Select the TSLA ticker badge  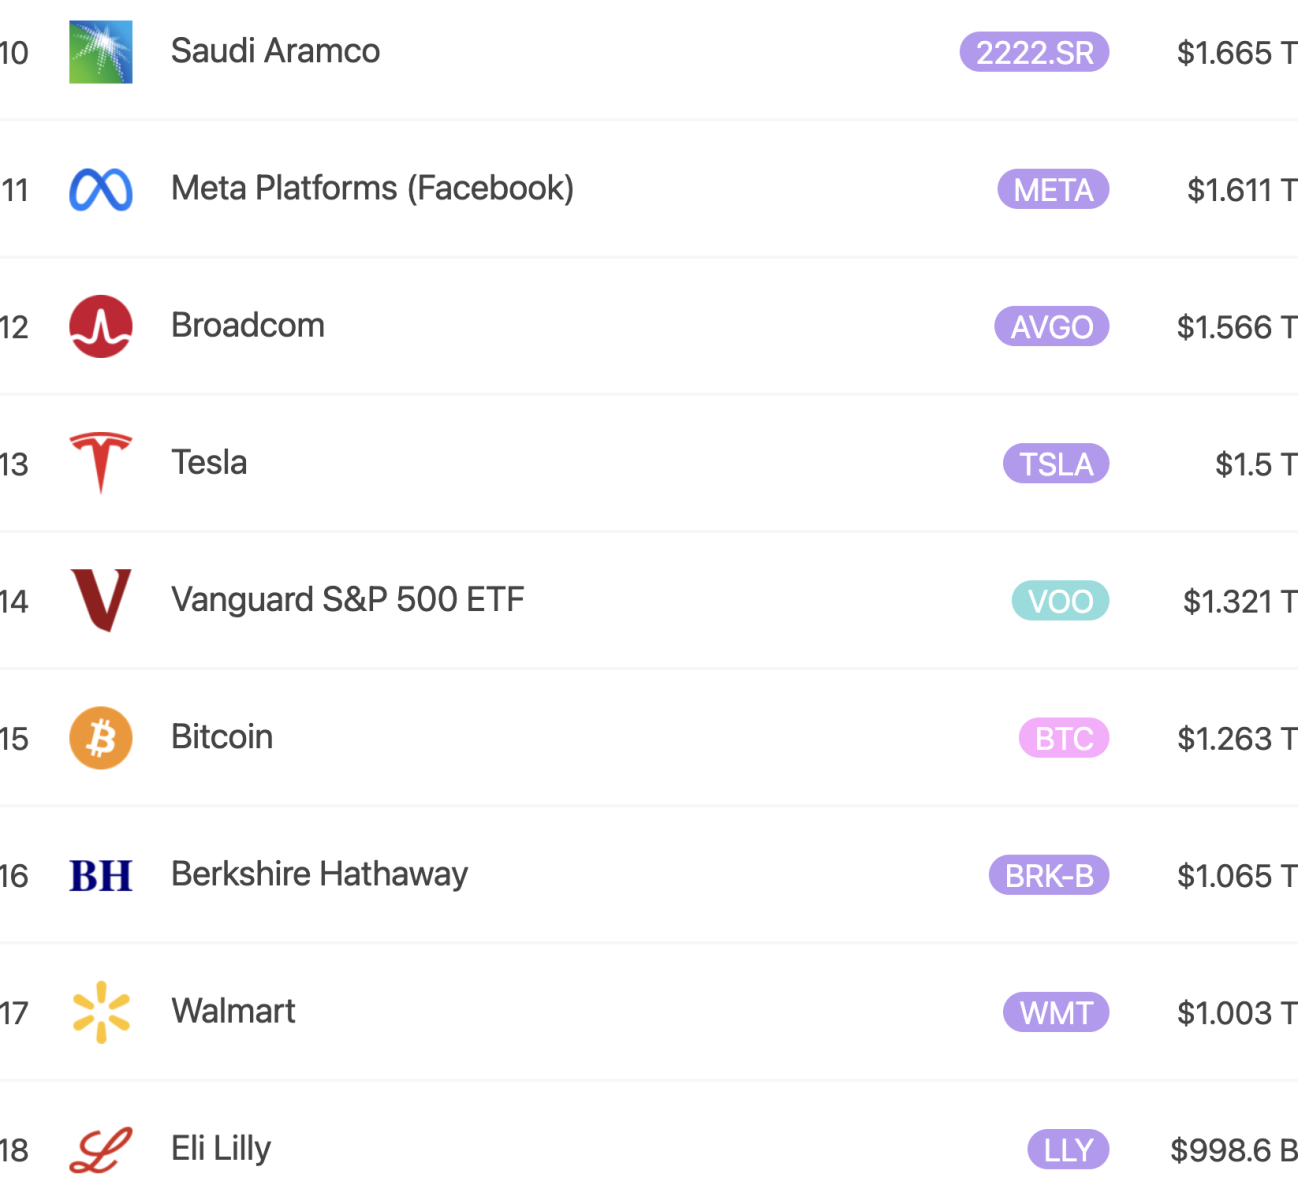1056,464
